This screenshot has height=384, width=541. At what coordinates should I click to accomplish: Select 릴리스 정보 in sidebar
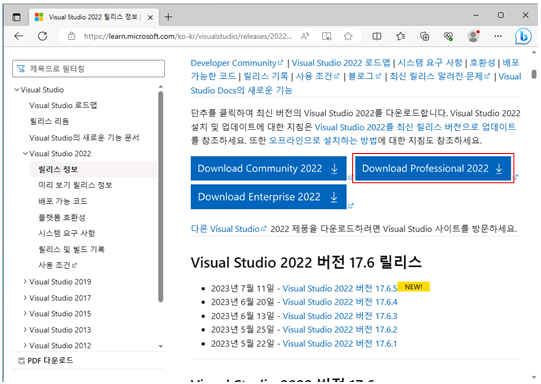tap(58, 169)
